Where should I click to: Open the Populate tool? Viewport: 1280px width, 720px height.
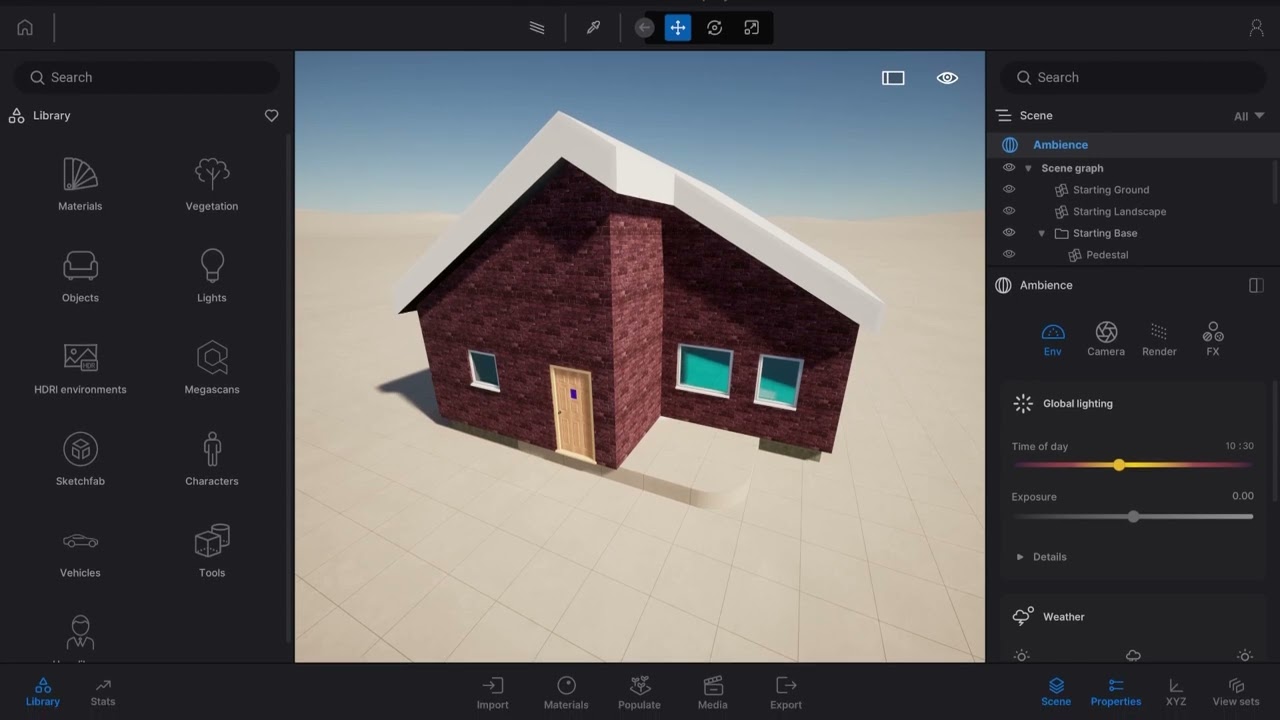pos(639,692)
